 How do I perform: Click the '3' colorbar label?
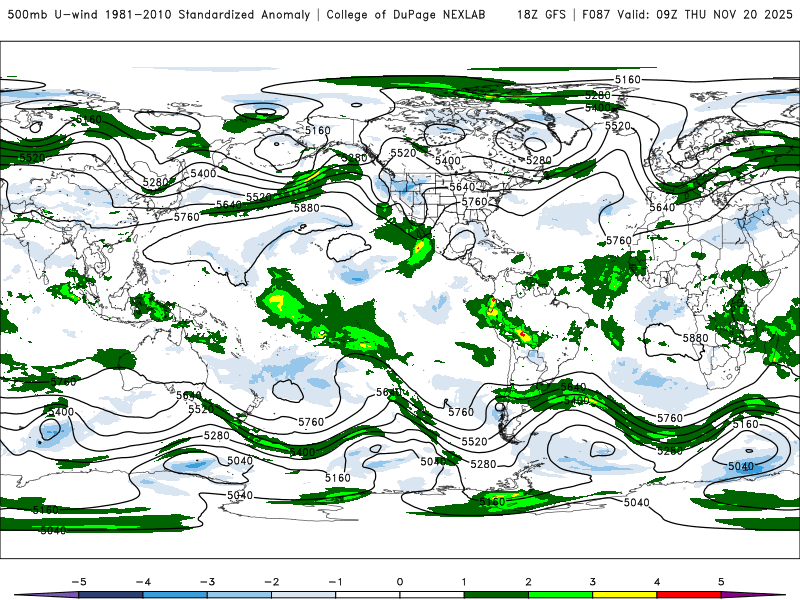coord(592,582)
